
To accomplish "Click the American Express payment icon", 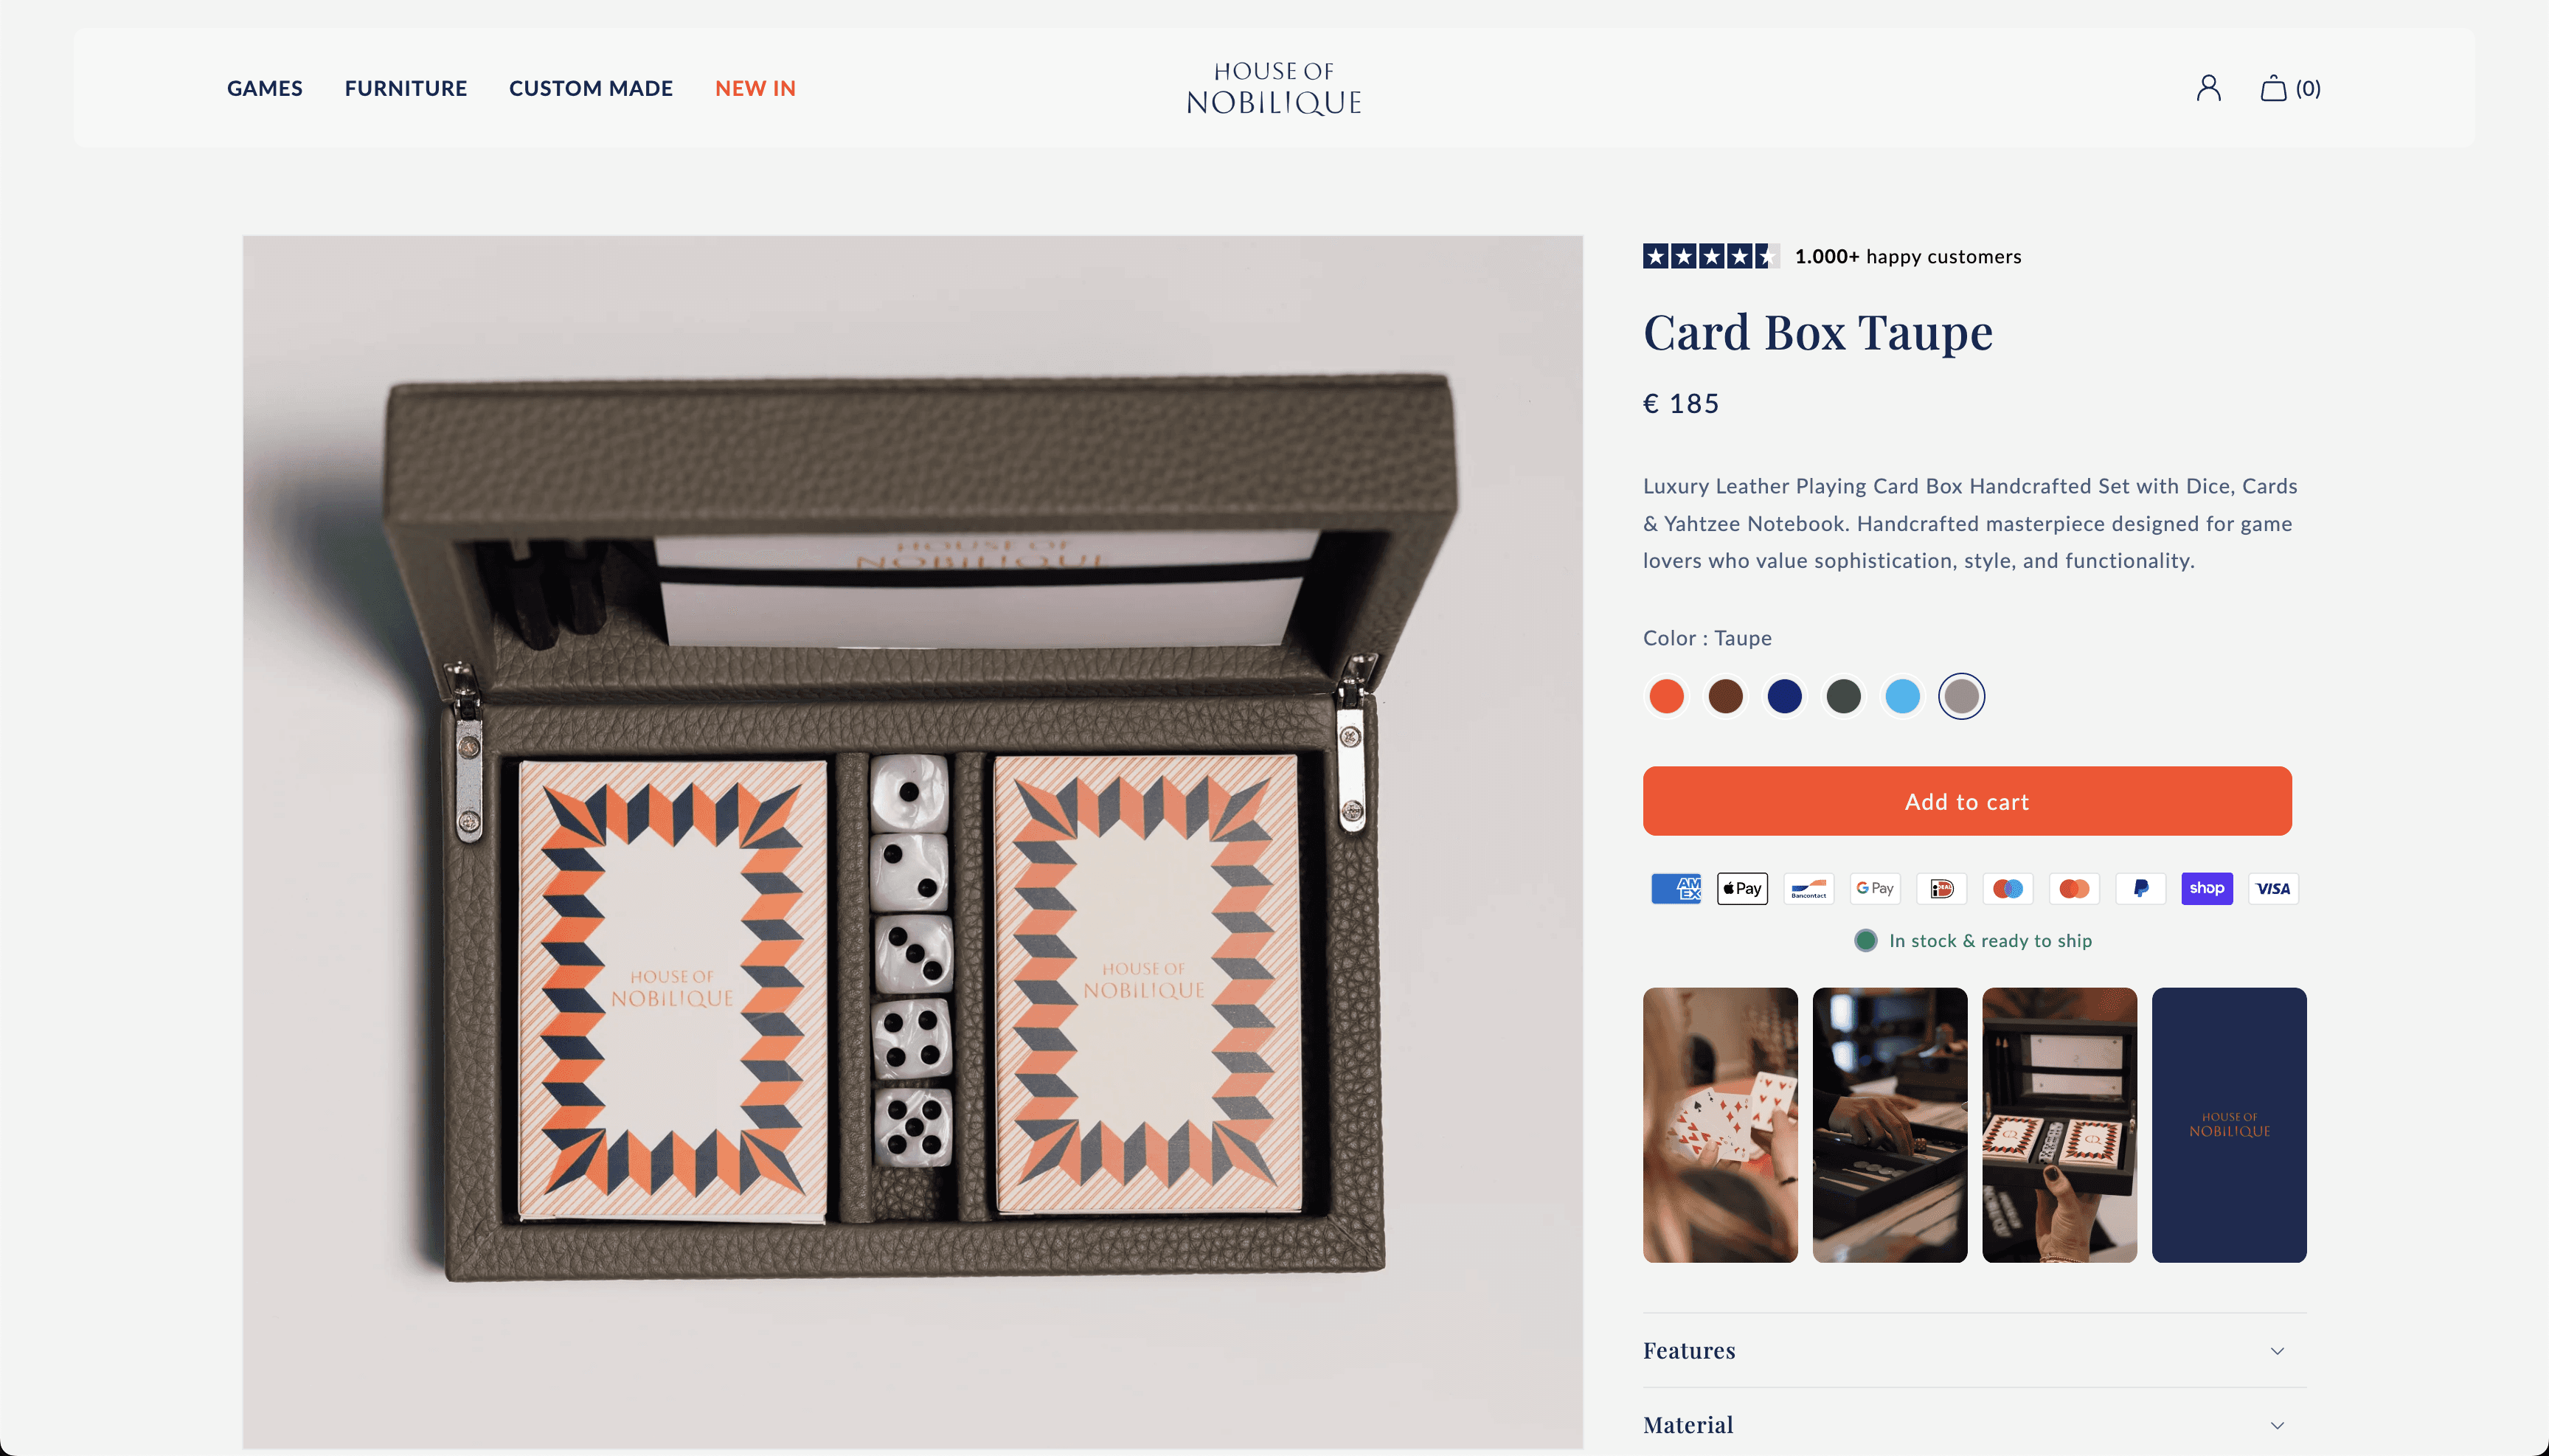I will tap(1676, 888).
